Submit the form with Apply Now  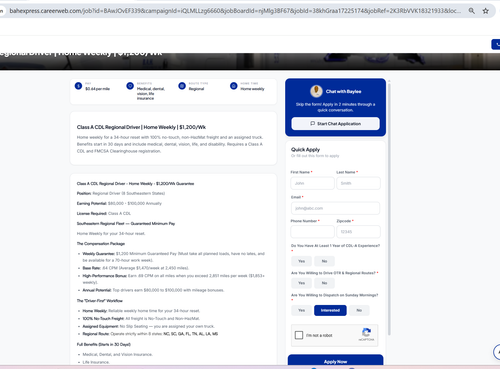pyautogui.click(x=335, y=361)
